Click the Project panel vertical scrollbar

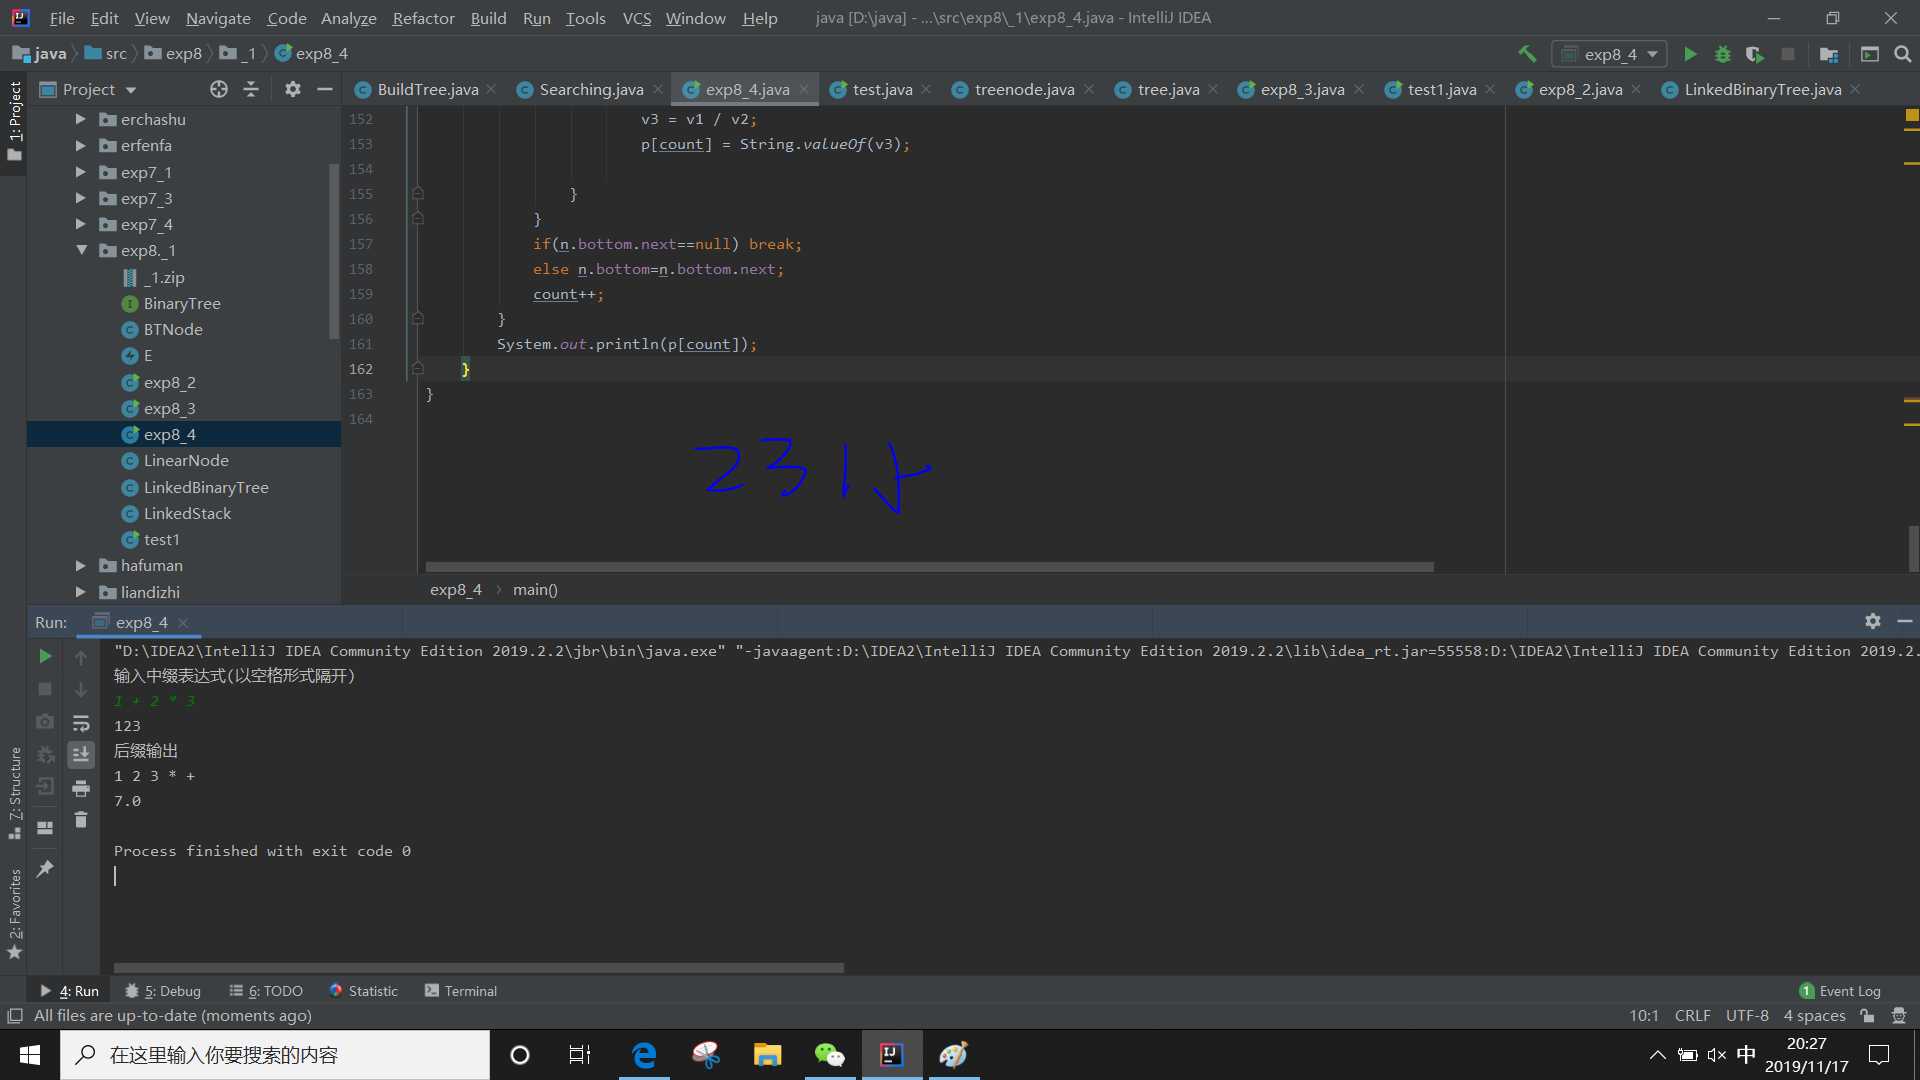pos(333,250)
